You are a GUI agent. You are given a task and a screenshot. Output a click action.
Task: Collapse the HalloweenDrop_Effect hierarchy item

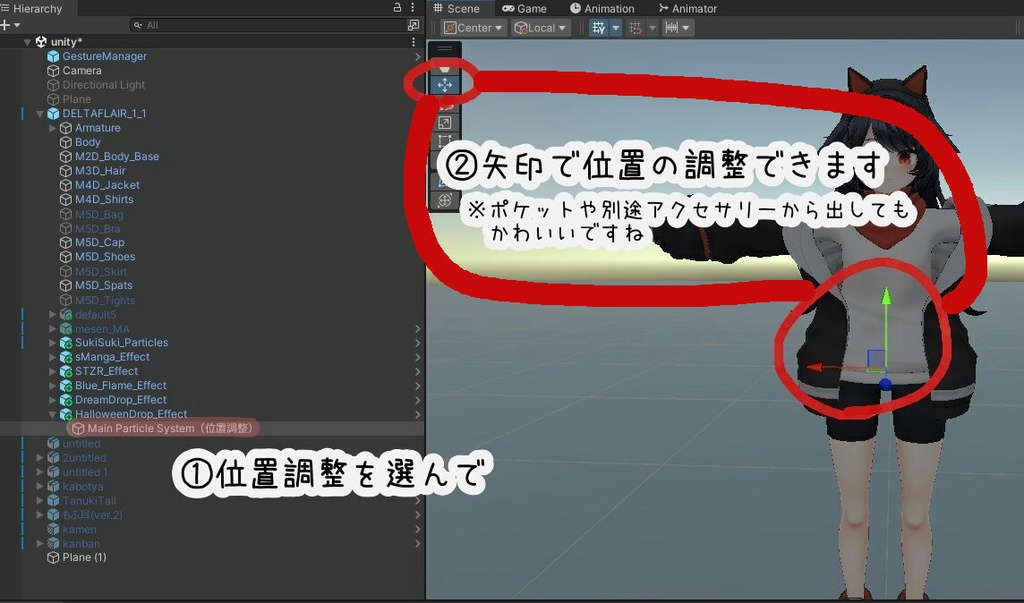[52, 413]
